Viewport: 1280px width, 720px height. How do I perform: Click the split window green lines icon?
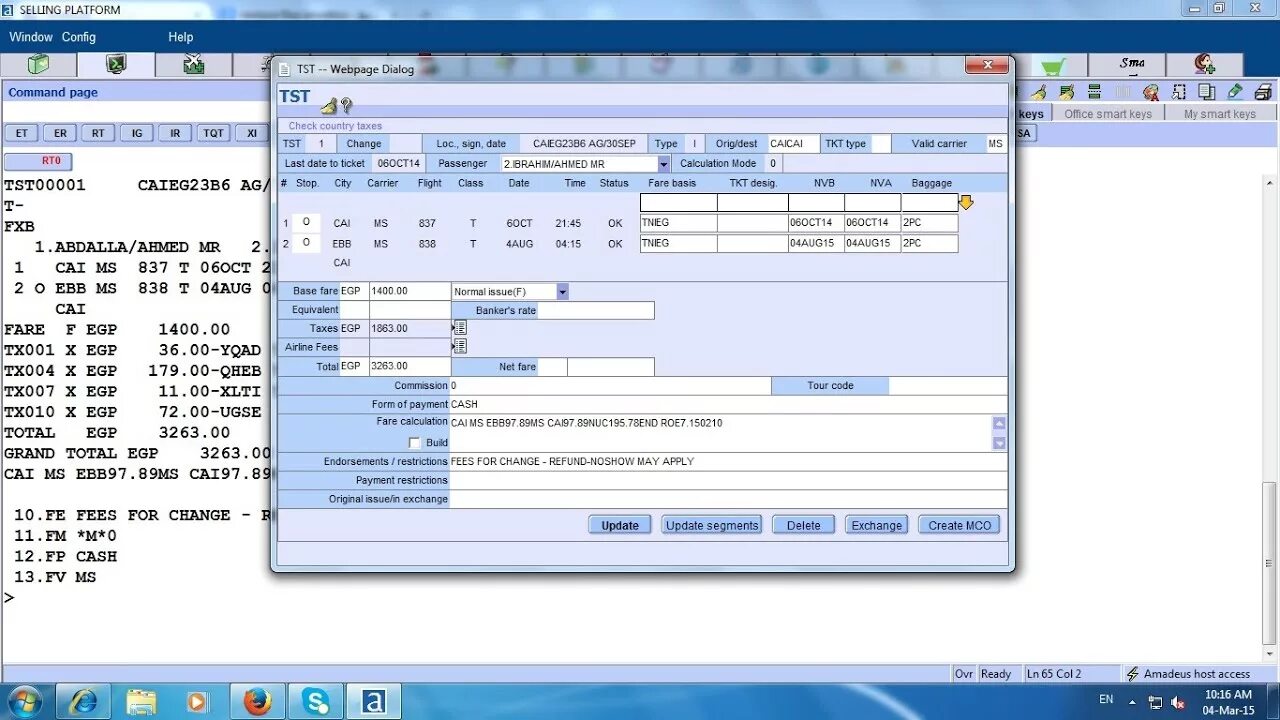[x=1095, y=92]
